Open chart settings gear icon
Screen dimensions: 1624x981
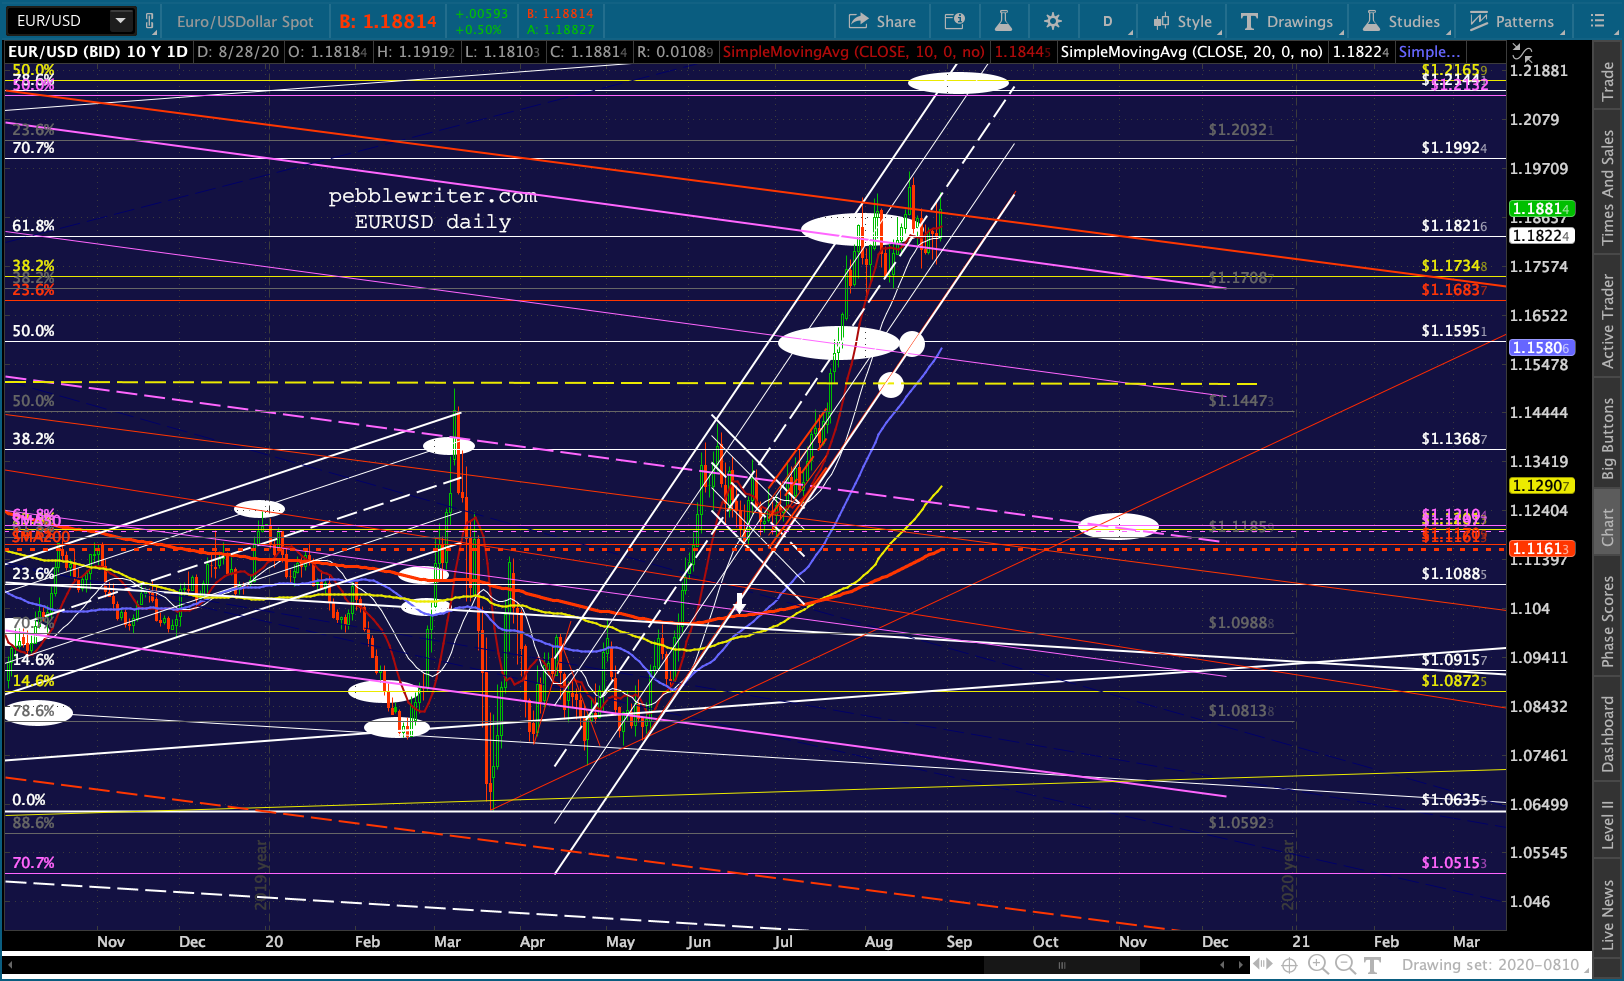pyautogui.click(x=1052, y=21)
